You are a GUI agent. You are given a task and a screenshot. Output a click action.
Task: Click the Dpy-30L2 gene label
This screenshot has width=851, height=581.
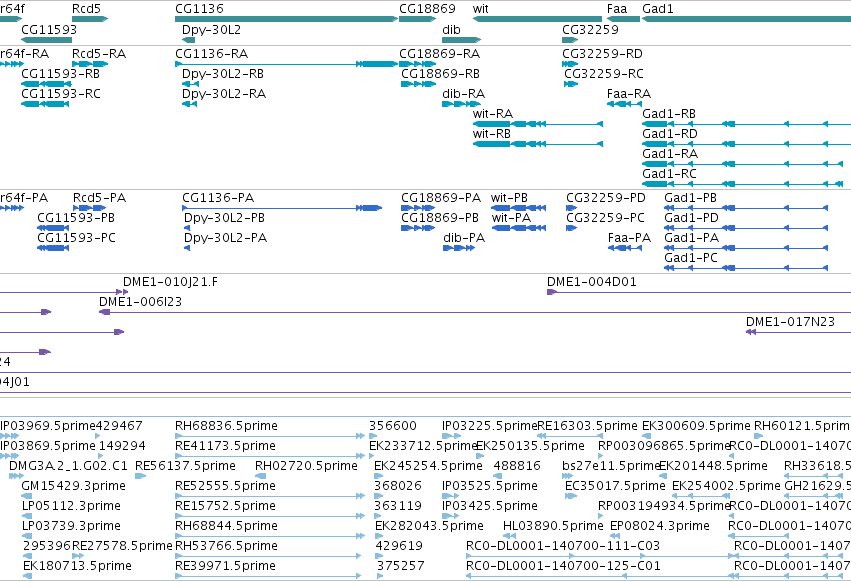pyautogui.click(x=211, y=30)
